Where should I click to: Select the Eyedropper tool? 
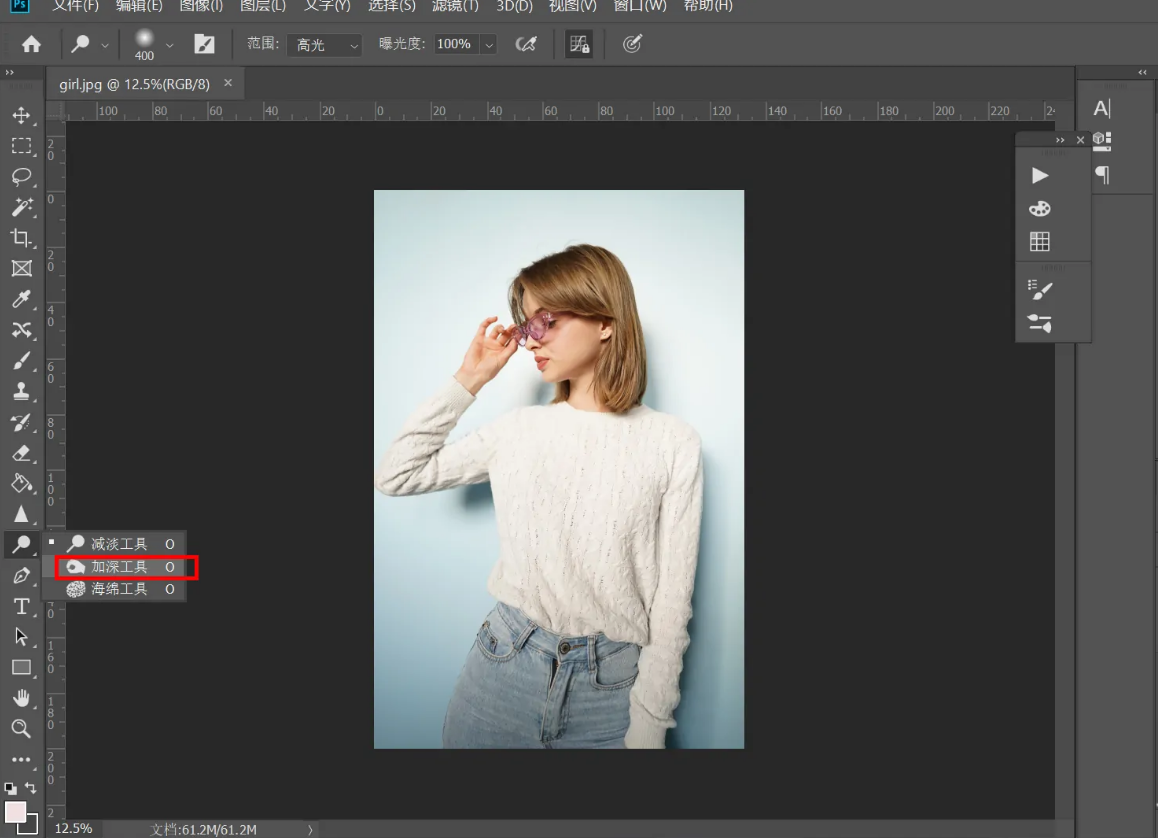click(21, 299)
